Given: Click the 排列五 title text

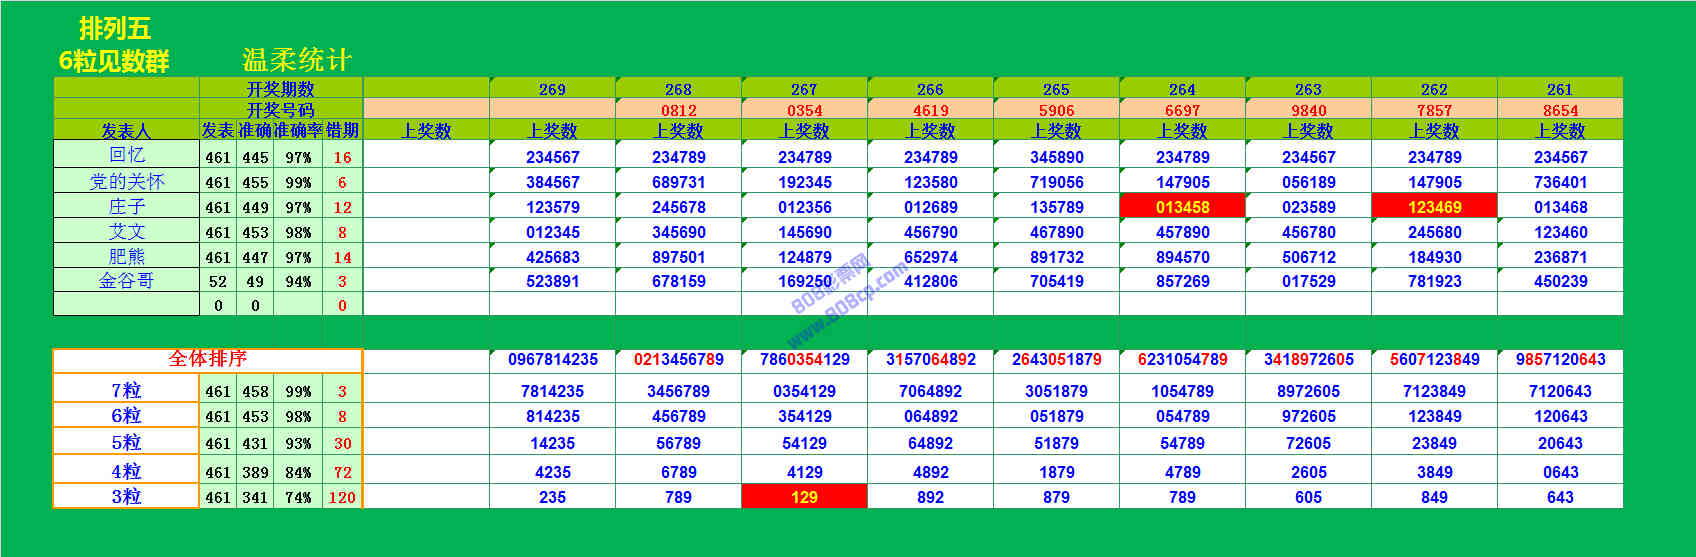Looking at the screenshot, I should pos(115,29).
